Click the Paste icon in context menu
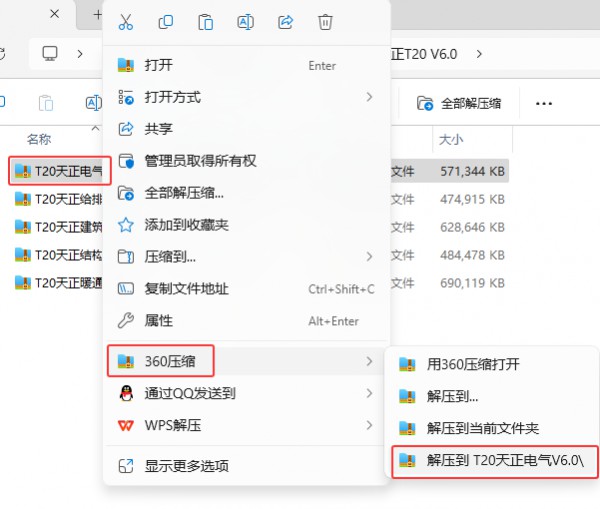 coord(205,22)
